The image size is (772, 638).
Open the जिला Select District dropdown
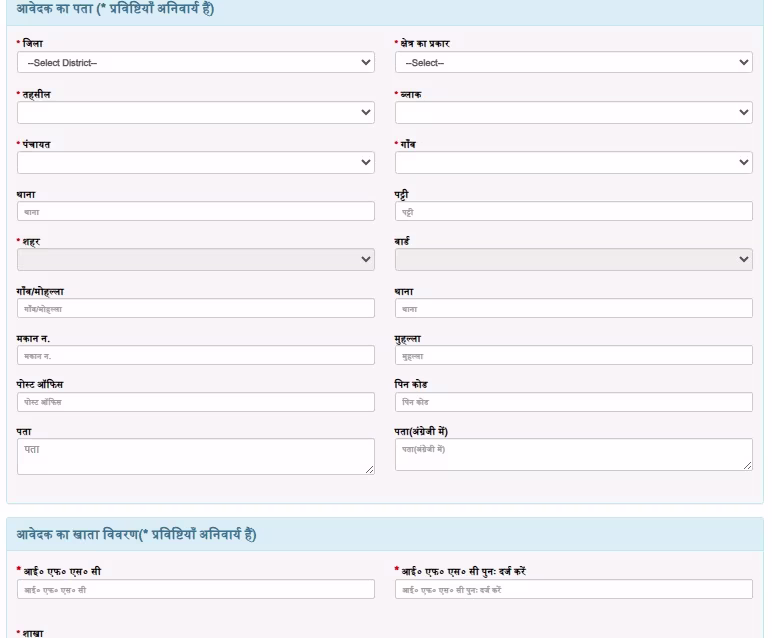[195, 63]
